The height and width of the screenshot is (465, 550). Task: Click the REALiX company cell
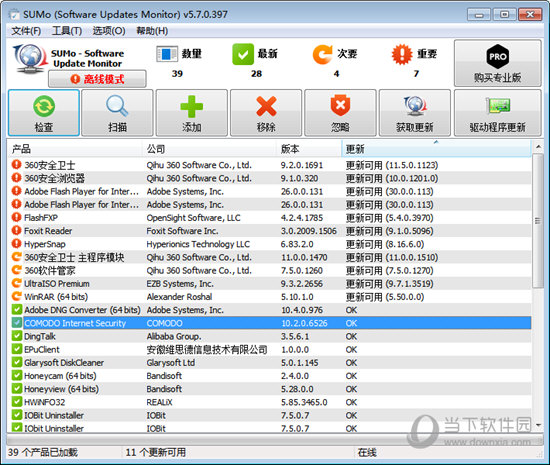click(159, 402)
